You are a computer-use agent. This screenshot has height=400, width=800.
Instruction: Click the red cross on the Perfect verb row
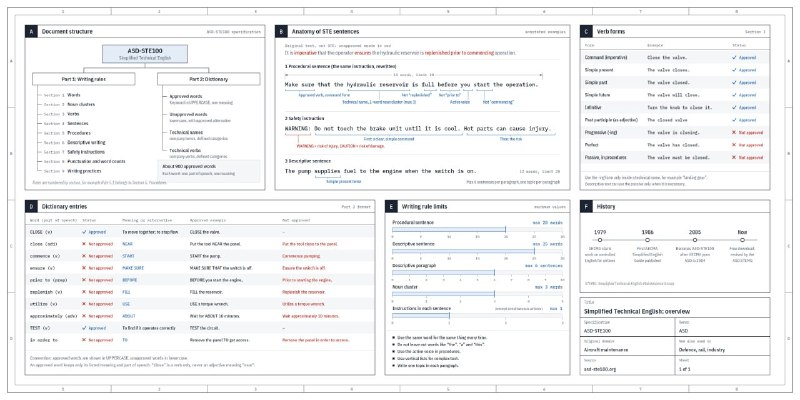coord(734,145)
